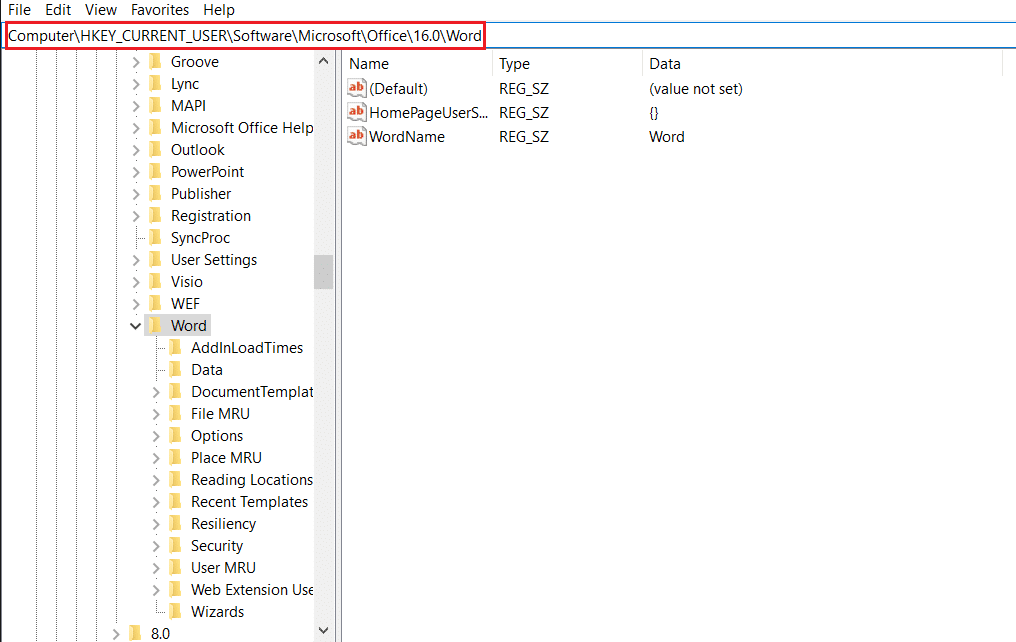Click the AddInLoadTimes folder icon

[176, 347]
